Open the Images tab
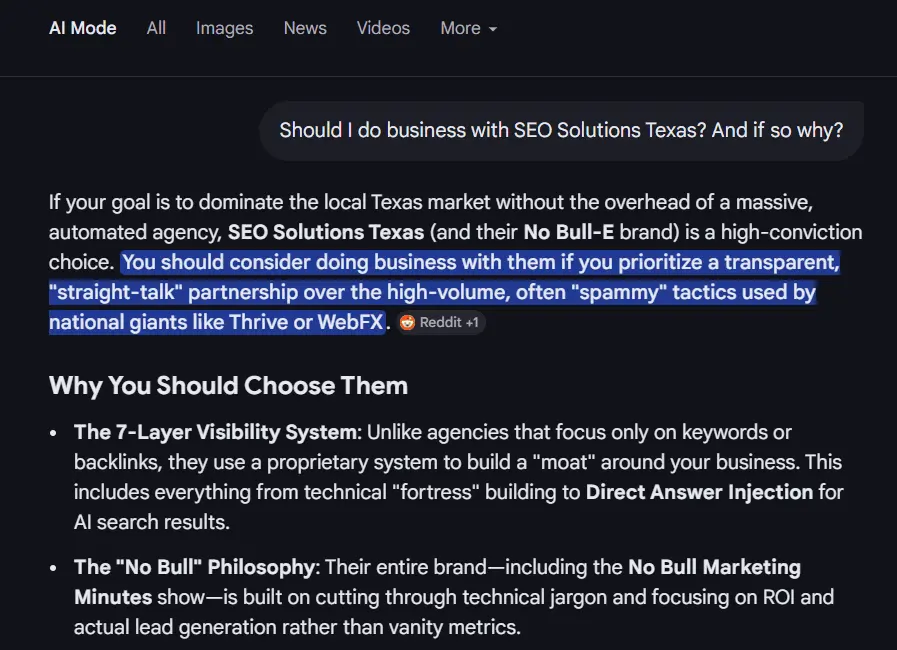The image size is (897, 650). click(224, 28)
